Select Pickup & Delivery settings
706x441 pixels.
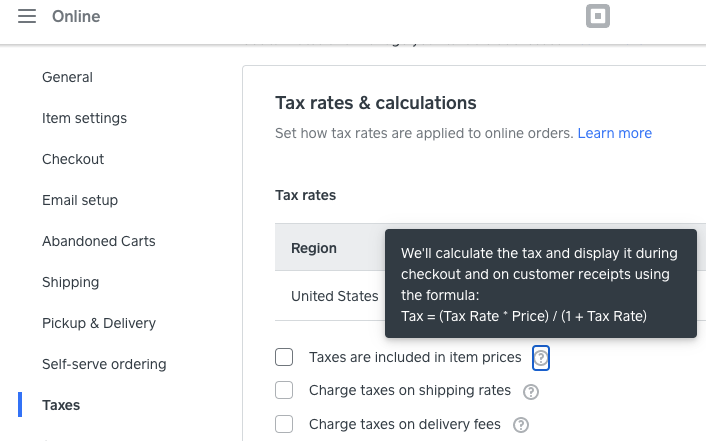[99, 323]
